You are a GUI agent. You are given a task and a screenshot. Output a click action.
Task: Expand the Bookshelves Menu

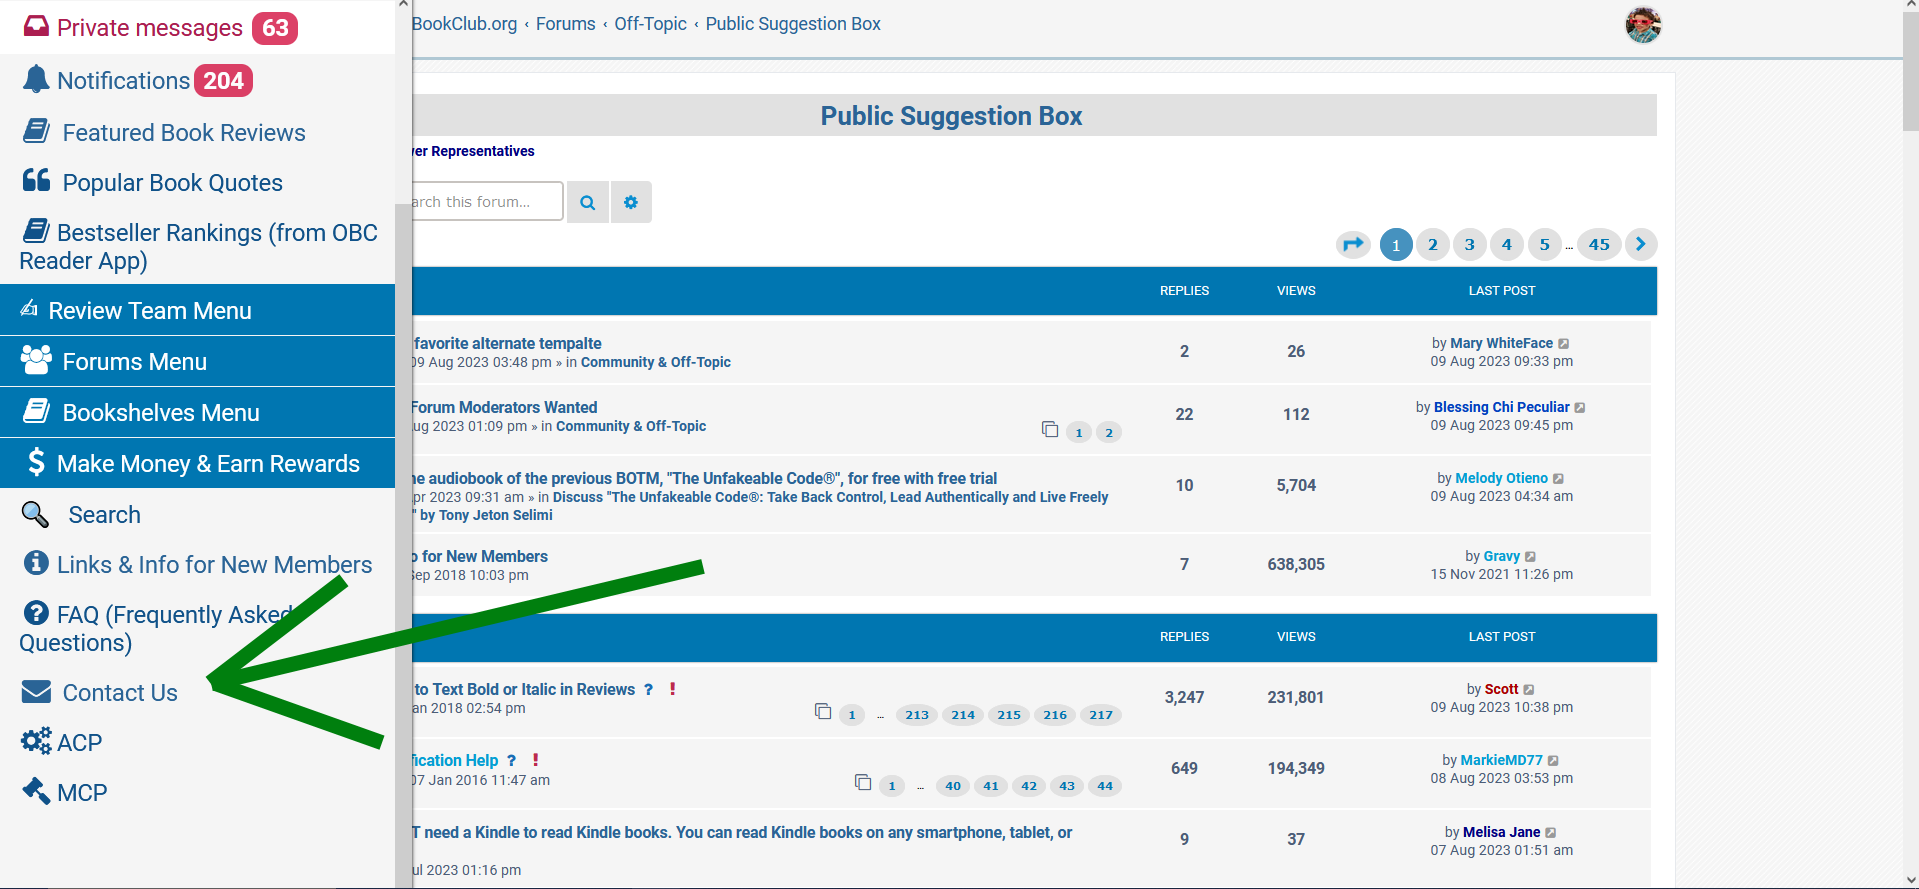coord(198,412)
